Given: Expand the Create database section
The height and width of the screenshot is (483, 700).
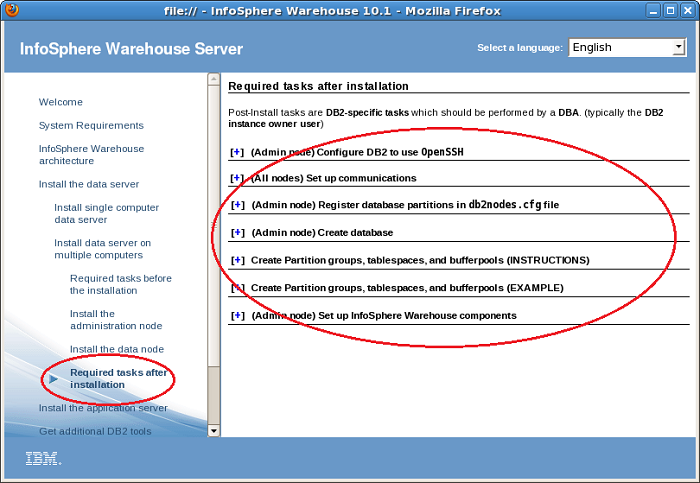Looking at the screenshot, I should click(238, 233).
